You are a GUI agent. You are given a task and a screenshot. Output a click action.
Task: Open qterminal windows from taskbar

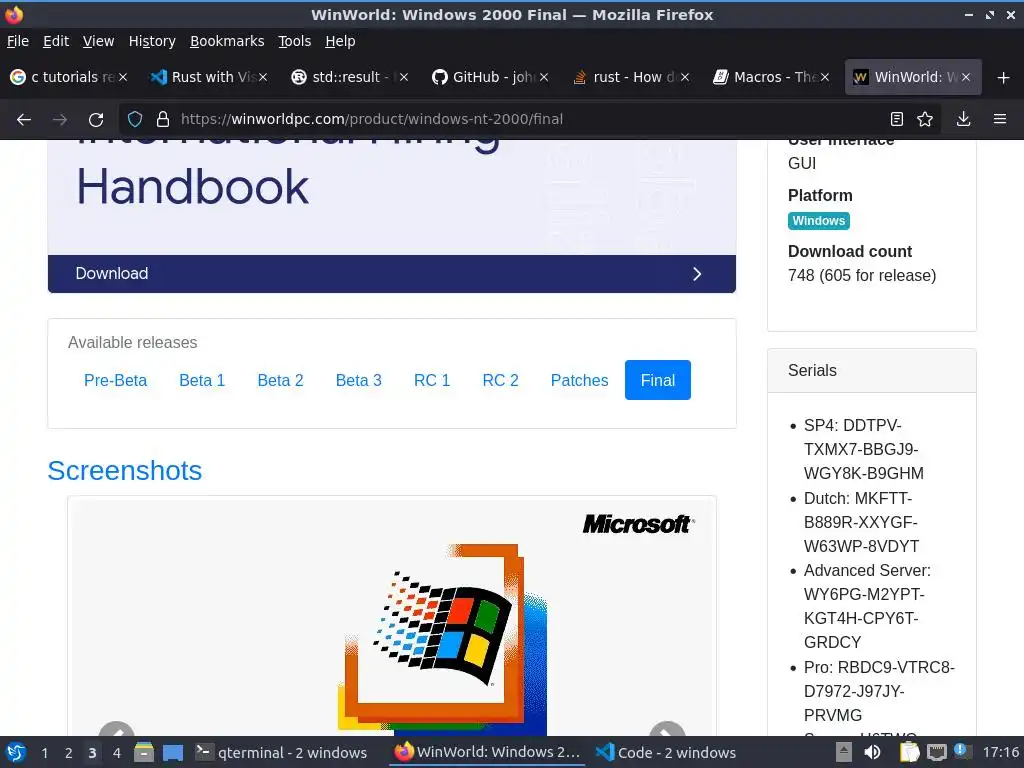281,752
